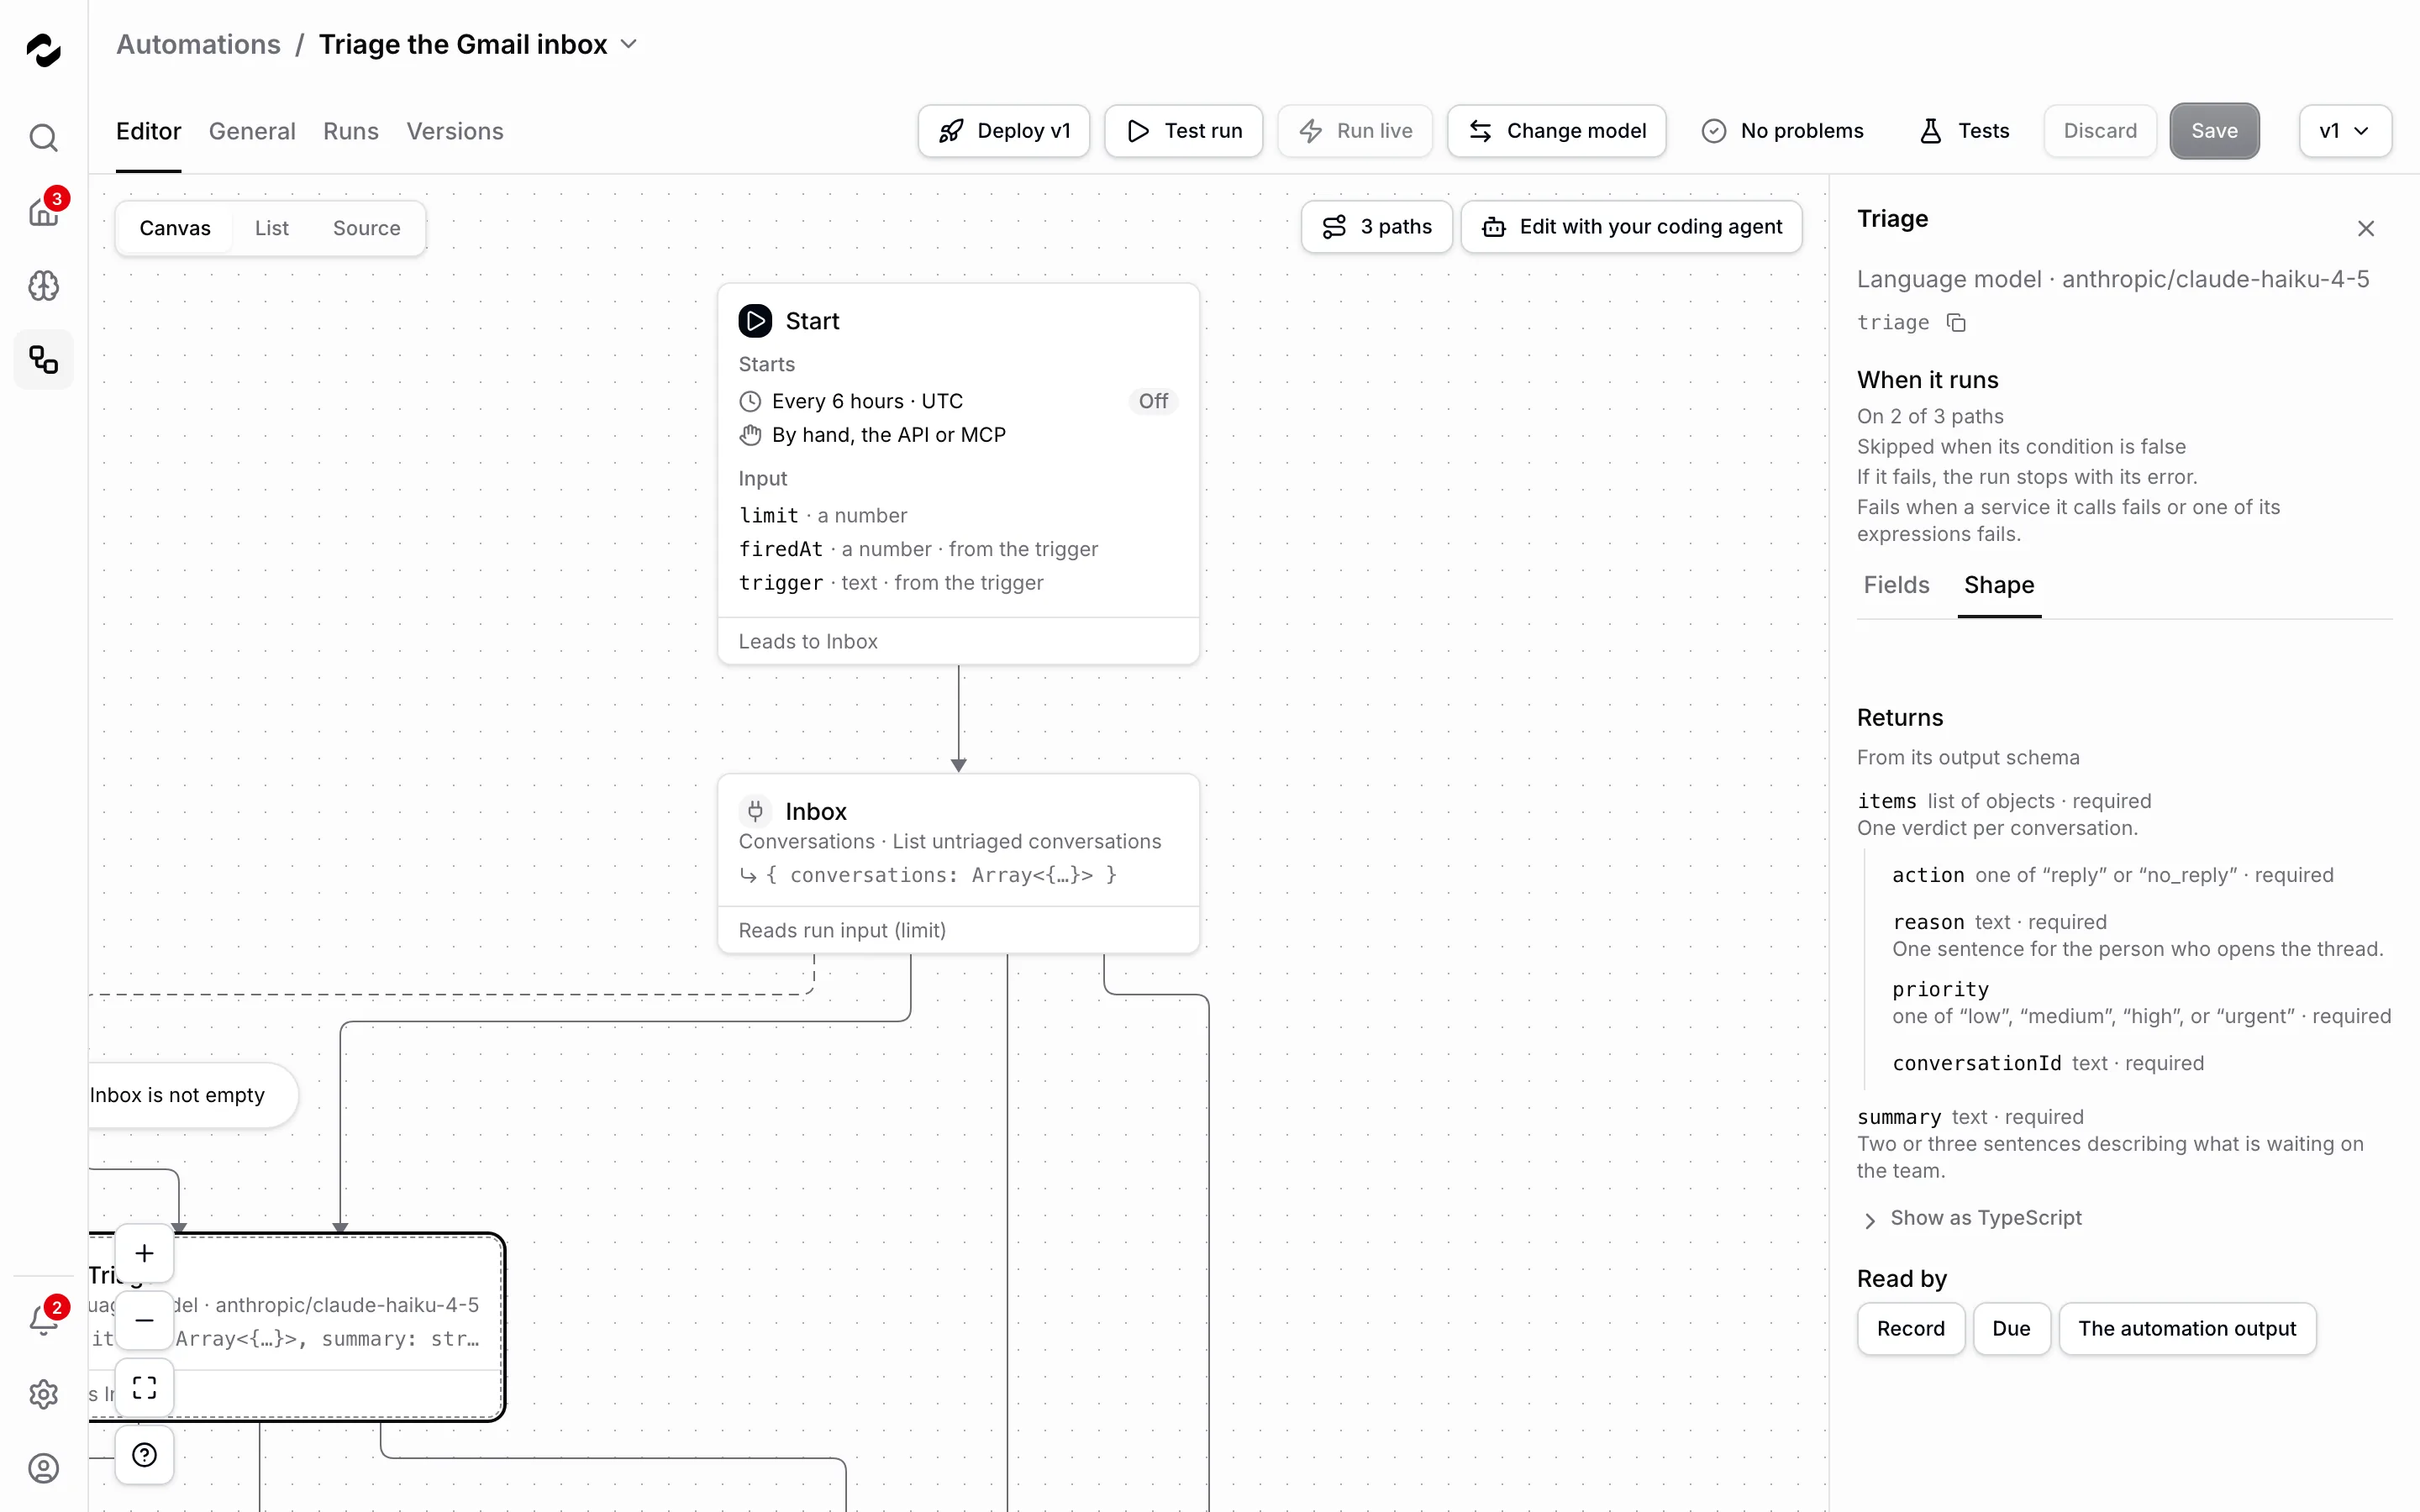Save the automation
Screen dimensions: 2420x1512
coord(2214,131)
